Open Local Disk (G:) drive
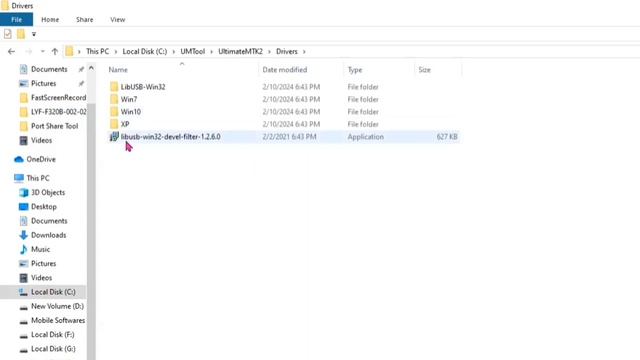Image resolution: width=640 pixels, height=360 pixels. (53, 349)
